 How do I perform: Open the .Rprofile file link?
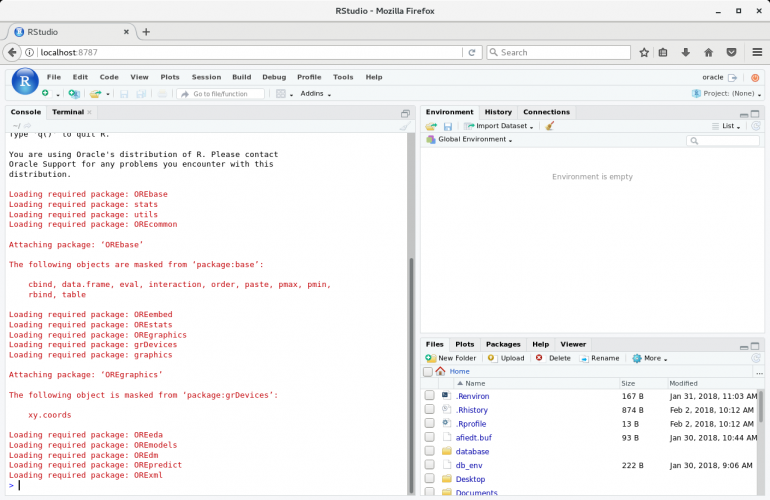coord(471,424)
